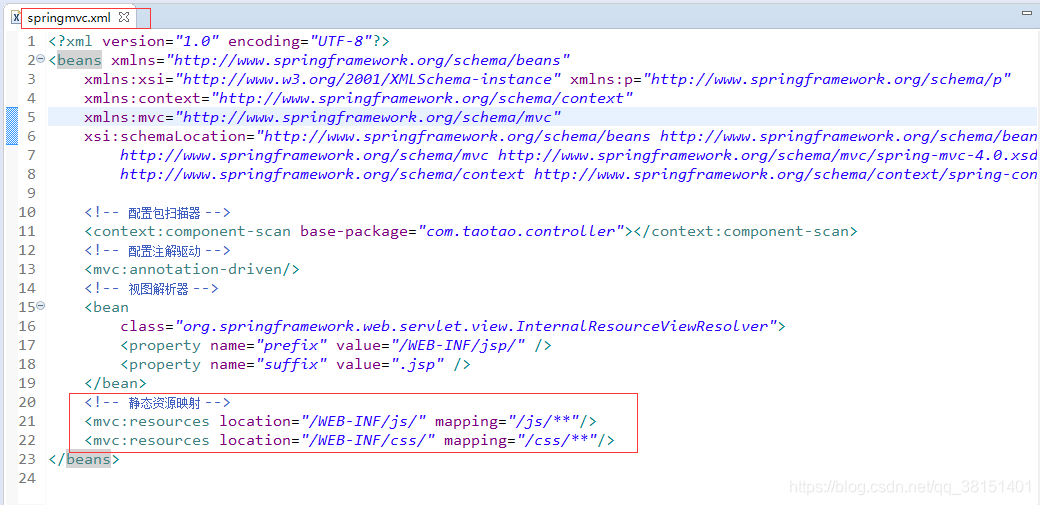This screenshot has height=505, width=1040.
Task: Click the prefix property name value
Action: click(x=291, y=346)
